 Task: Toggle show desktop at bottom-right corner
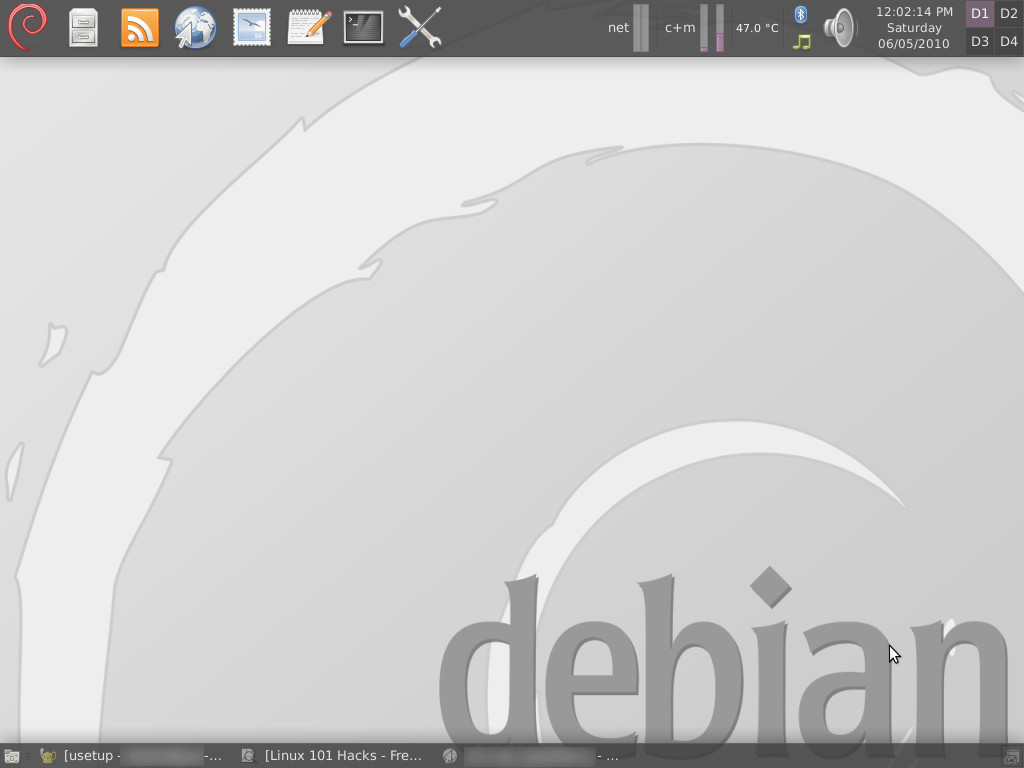tap(1012, 755)
